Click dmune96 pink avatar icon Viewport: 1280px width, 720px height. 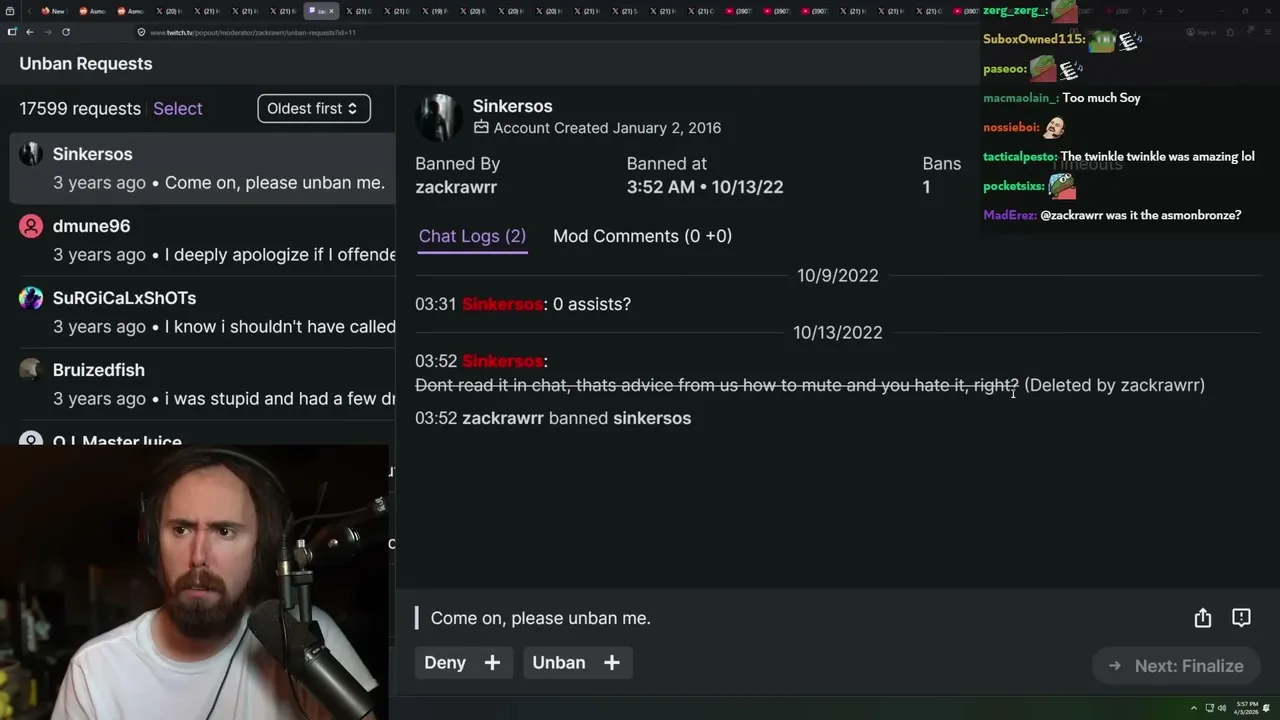(31, 226)
